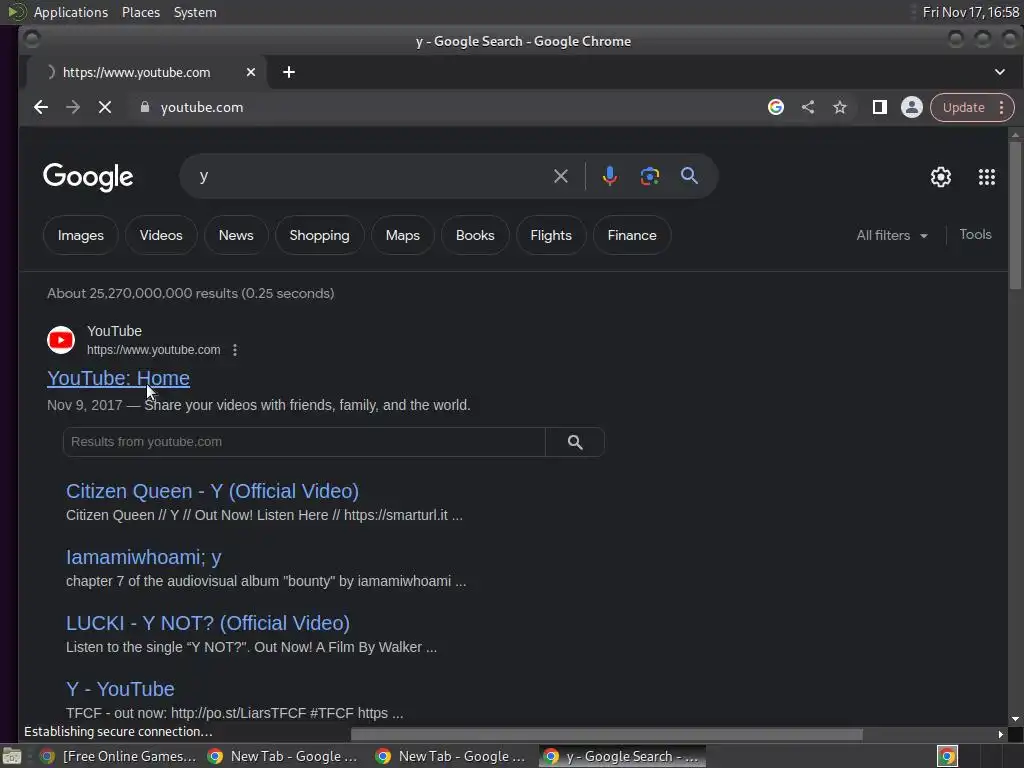This screenshot has width=1024, height=768.
Task: Focus Results from youtube.com search field
Action: (304, 442)
